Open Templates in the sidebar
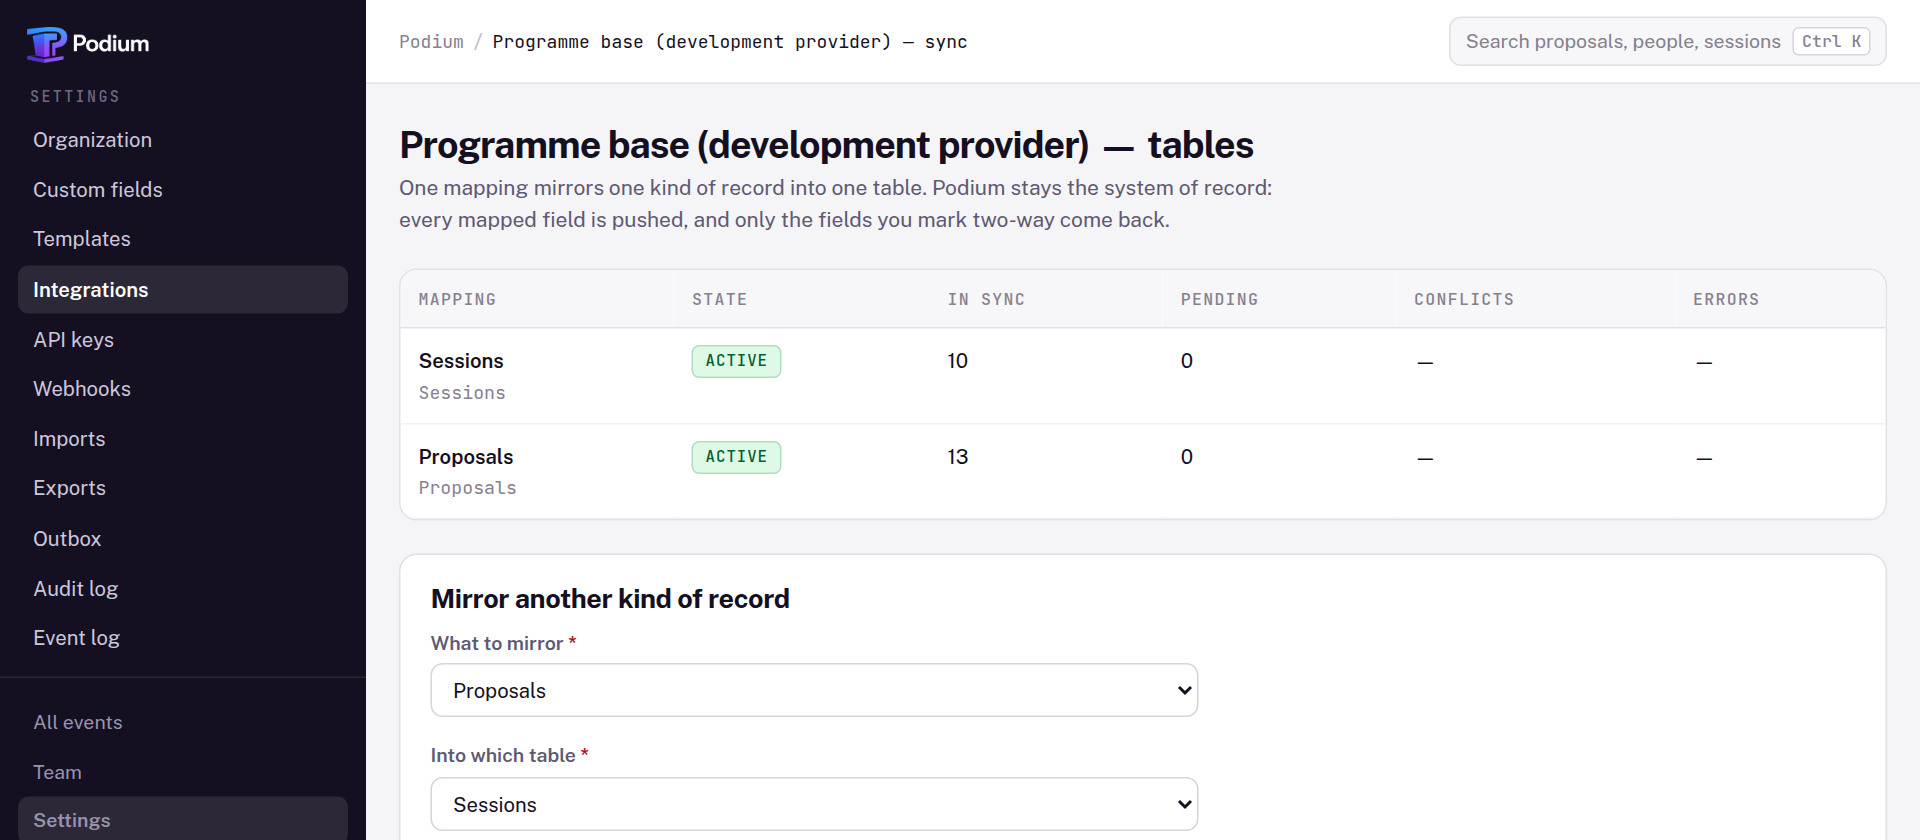Viewport: 1920px width, 840px height. coord(183,239)
